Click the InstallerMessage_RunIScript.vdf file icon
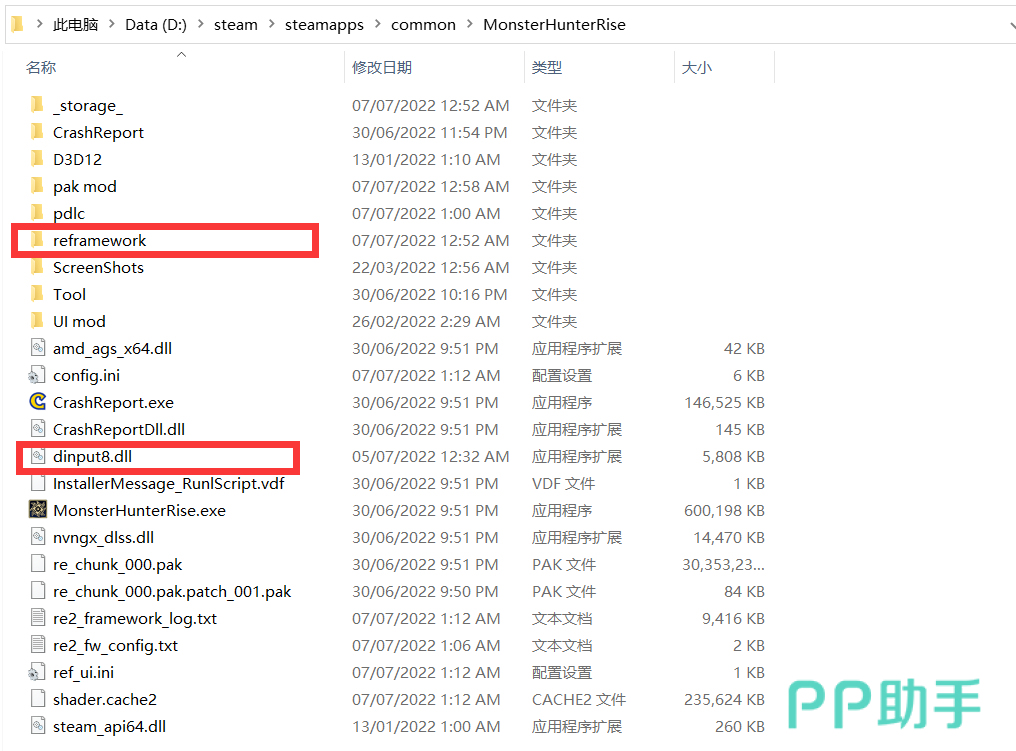The width and height of the screenshot is (1016, 751). coord(38,483)
